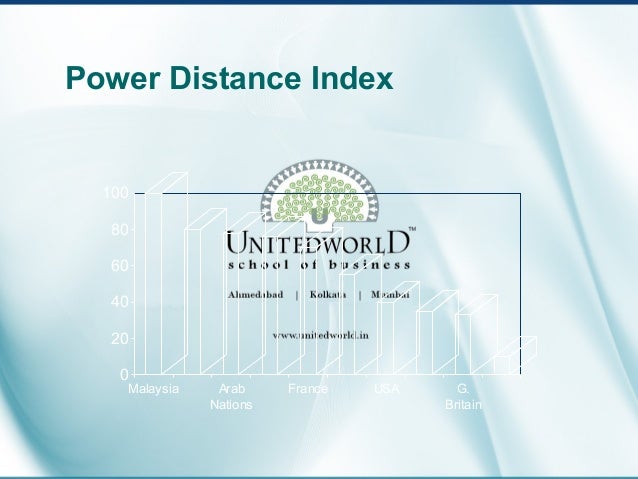The height and width of the screenshot is (479, 638).
Task: Select the Malaysia axis label
Action: click(153, 389)
